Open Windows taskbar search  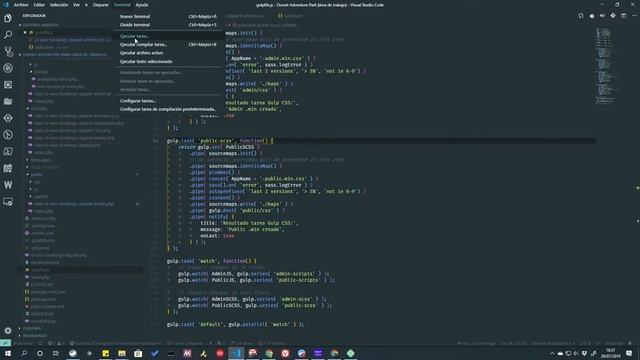(x=24, y=353)
